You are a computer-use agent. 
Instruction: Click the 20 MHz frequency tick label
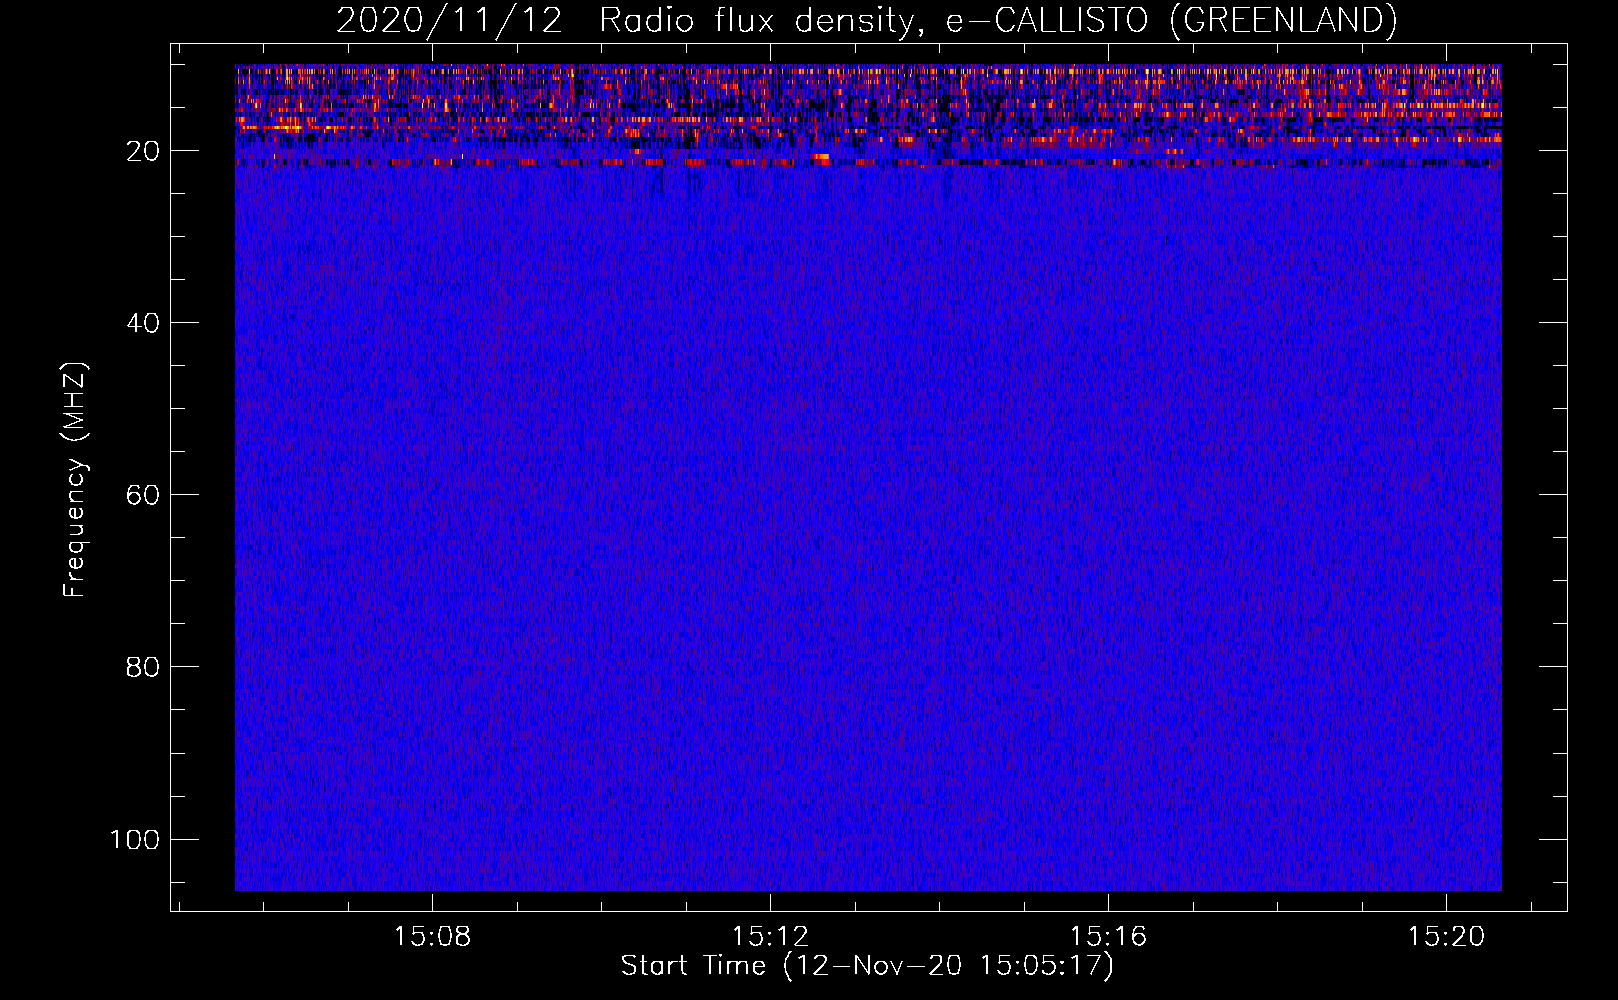click(x=143, y=151)
